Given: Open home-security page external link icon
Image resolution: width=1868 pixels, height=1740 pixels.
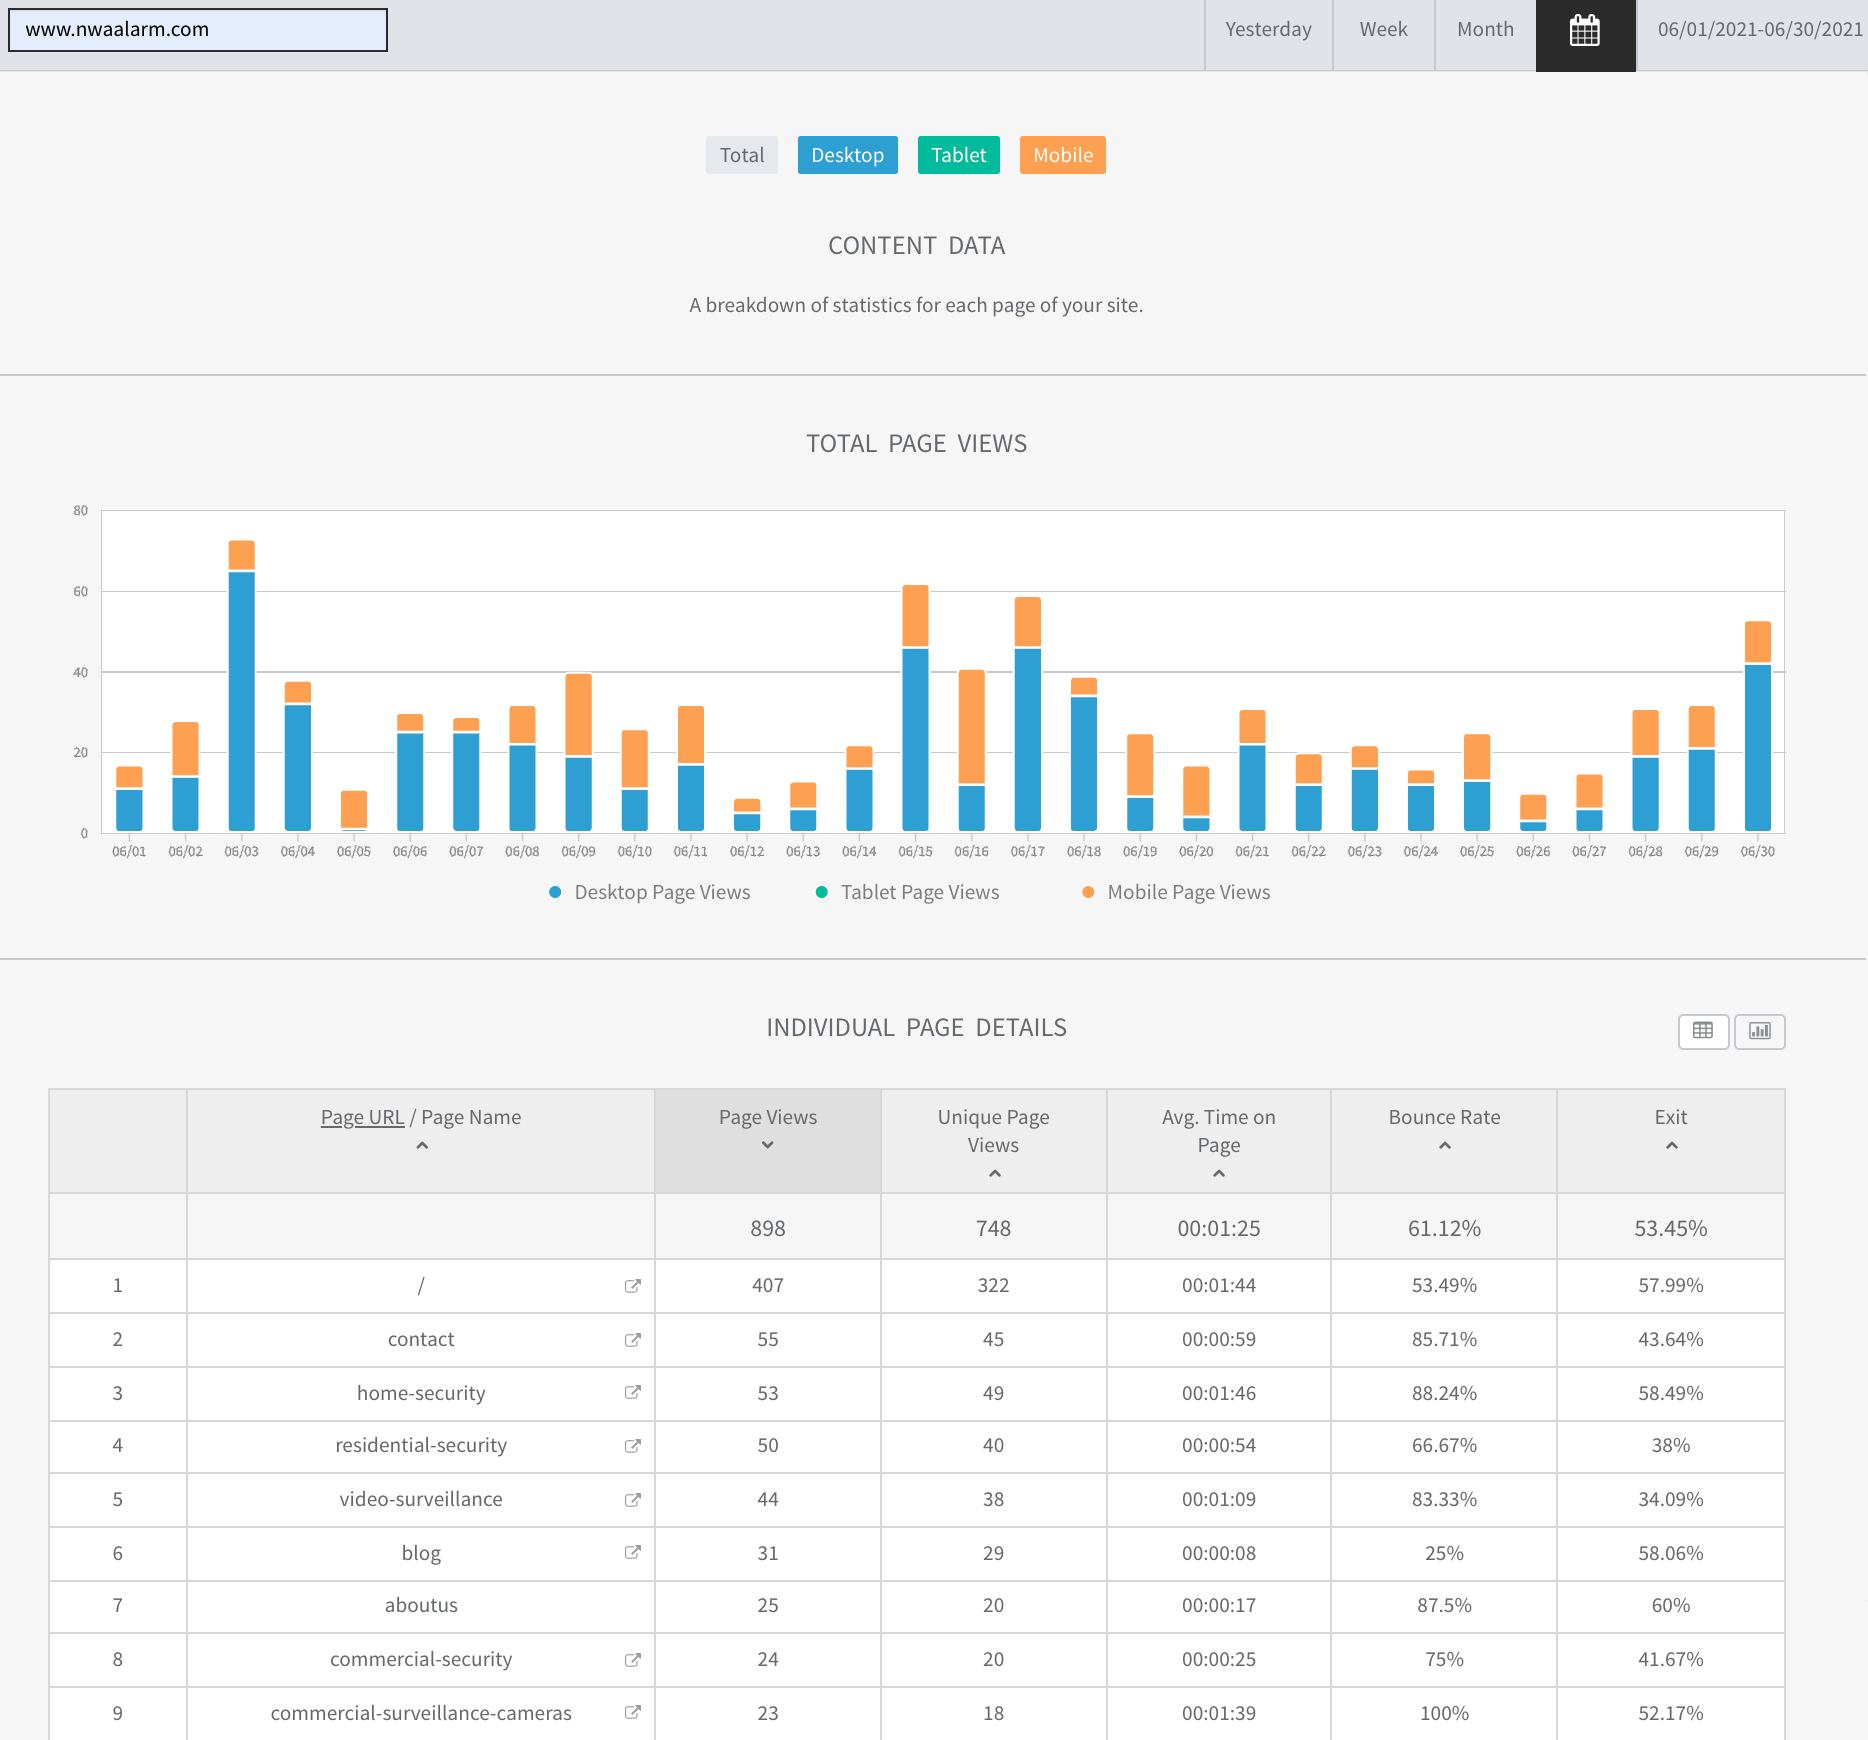Looking at the screenshot, I should click(x=632, y=1393).
